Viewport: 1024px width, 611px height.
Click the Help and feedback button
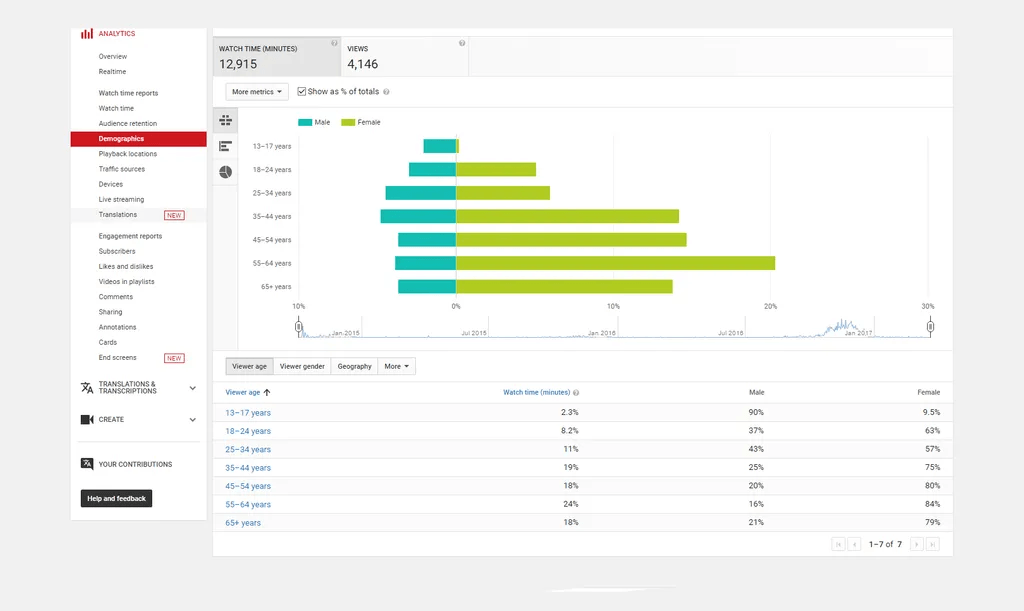116,498
